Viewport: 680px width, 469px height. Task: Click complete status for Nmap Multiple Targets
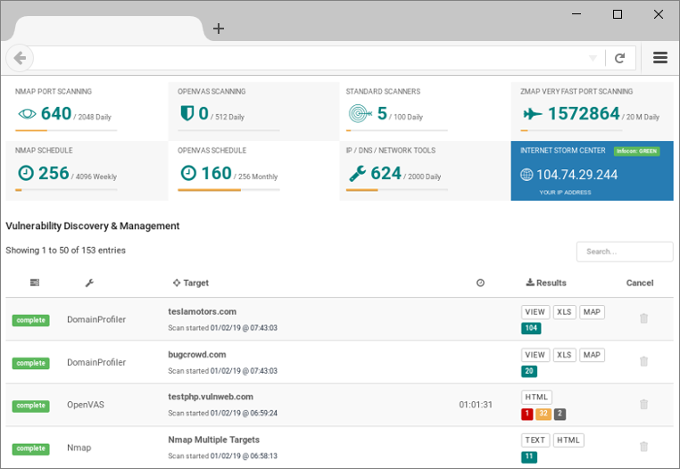[31, 449]
